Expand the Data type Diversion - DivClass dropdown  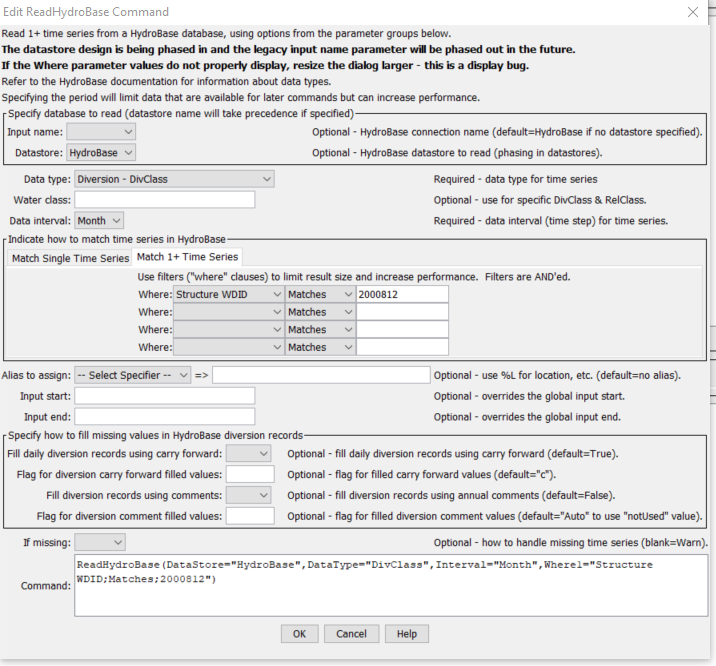174,179
